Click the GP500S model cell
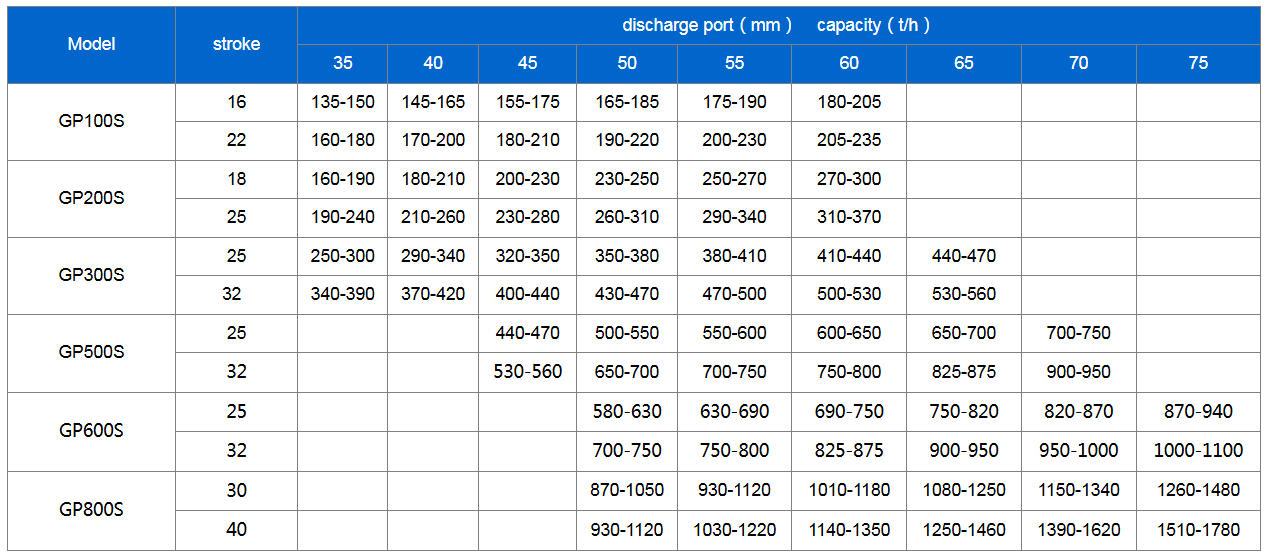The height and width of the screenshot is (558, 1266). [91, 352]
